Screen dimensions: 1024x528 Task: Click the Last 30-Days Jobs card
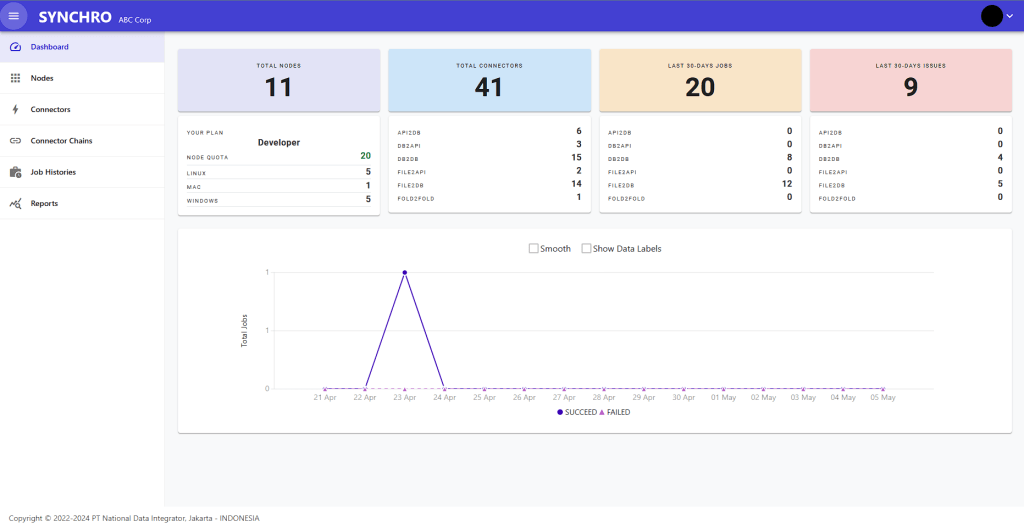pos(700,80)
